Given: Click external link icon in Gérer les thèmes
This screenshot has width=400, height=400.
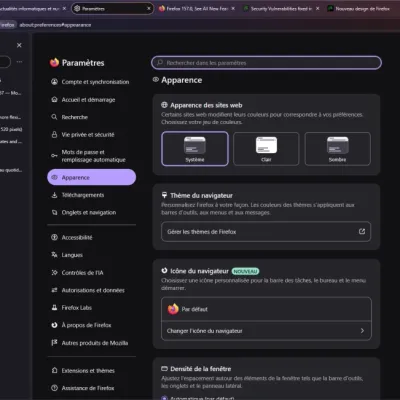Looking at the screenshot, I should [362, 231].
